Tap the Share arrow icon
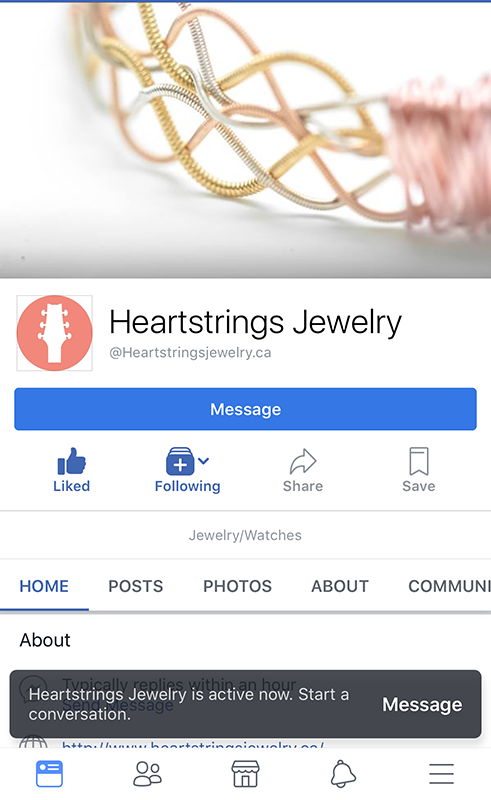This screenshot has width=491, height=800. tap(303, 462)
